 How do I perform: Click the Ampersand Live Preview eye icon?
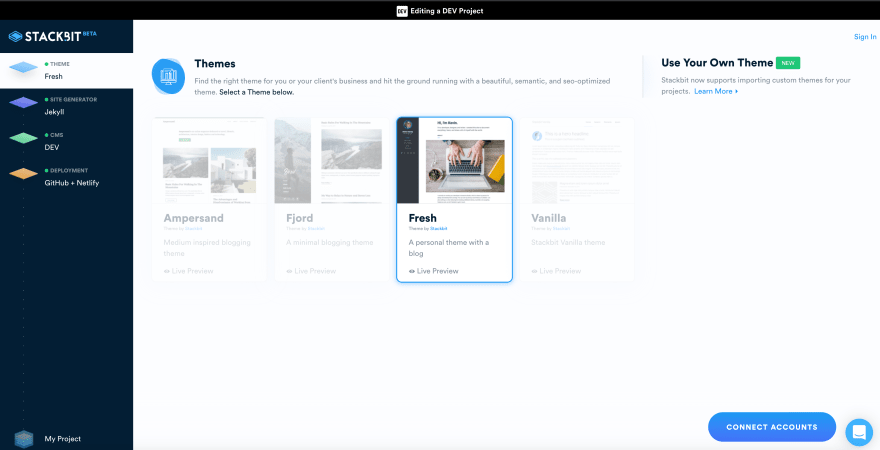click(x=167, y=271)
